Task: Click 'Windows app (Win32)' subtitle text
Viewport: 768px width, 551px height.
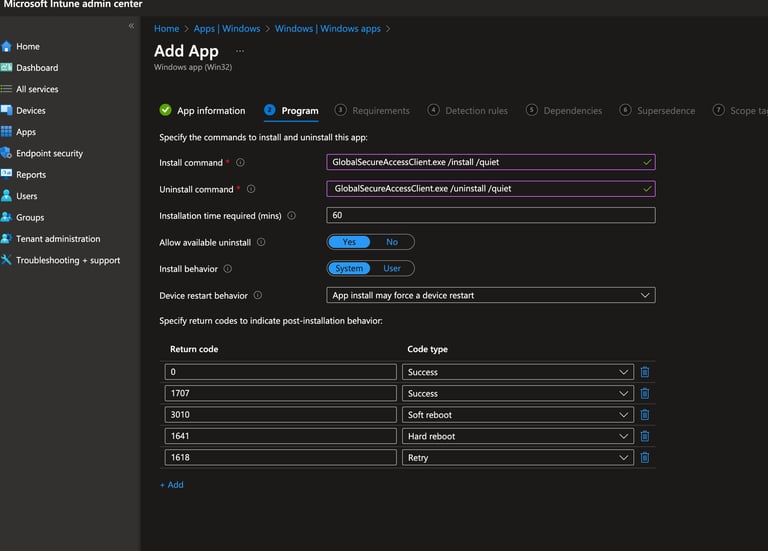Action: [x=193, y=67]
